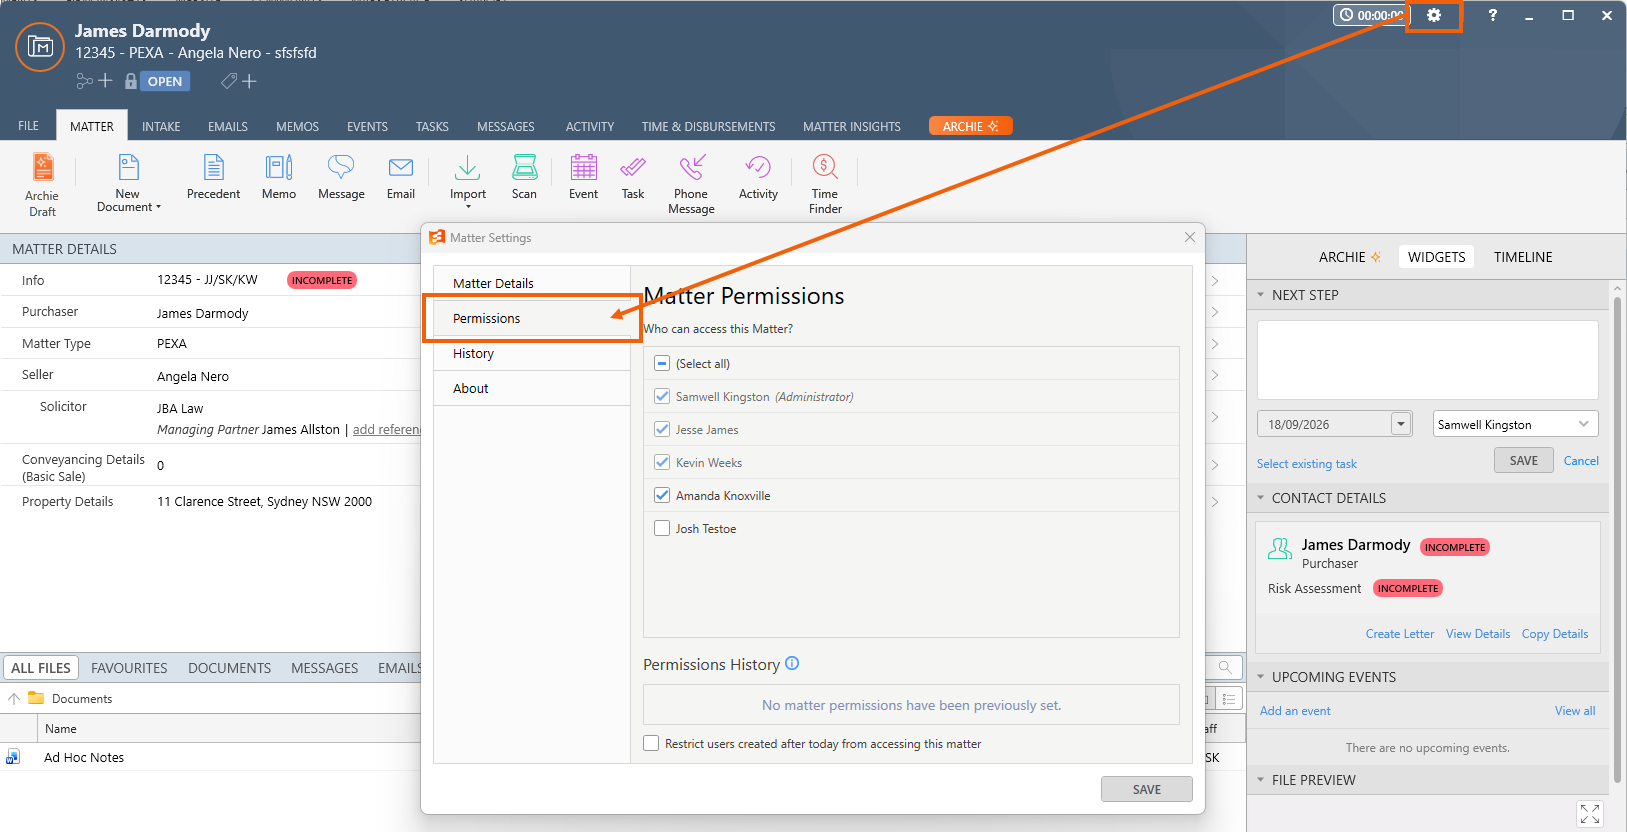Click the next step text field
Image resolution: width=1627 pixels, height=832 pixels.
pyautogui.click(x=1427, y=360)
